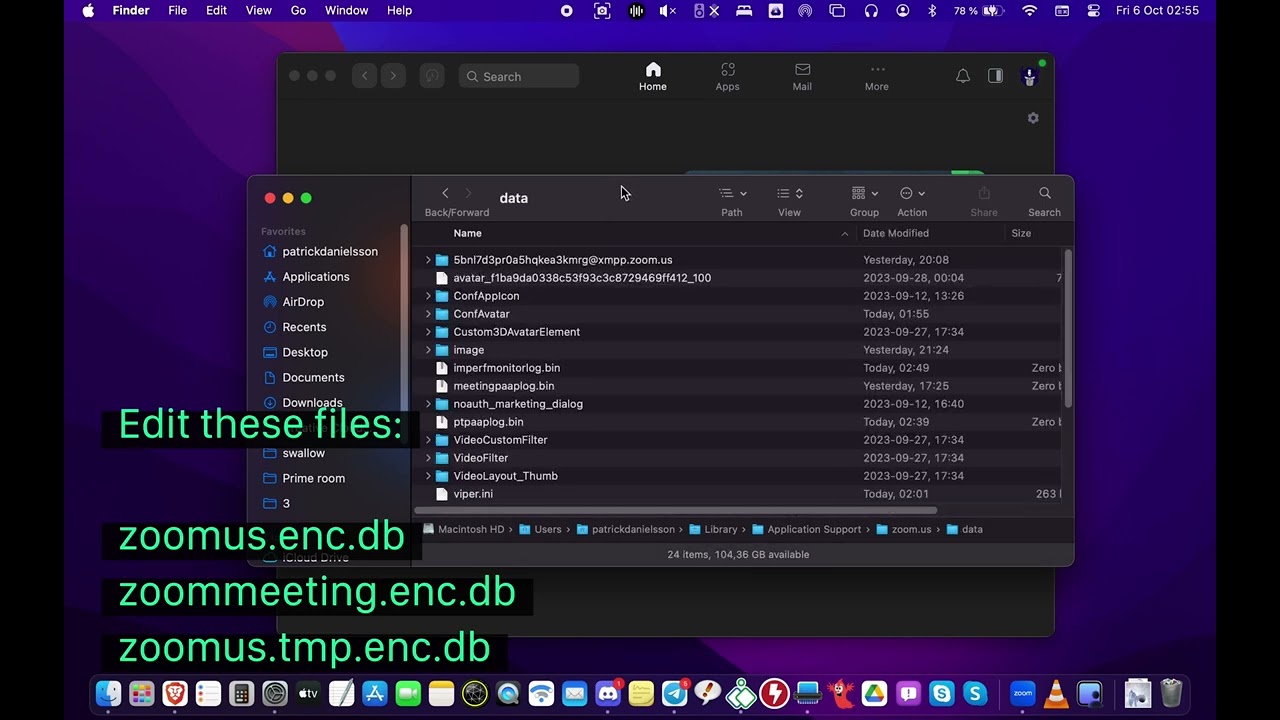Click Bluetooth icon in menu bar
1280x720 pixels.
tap(932, 10)
